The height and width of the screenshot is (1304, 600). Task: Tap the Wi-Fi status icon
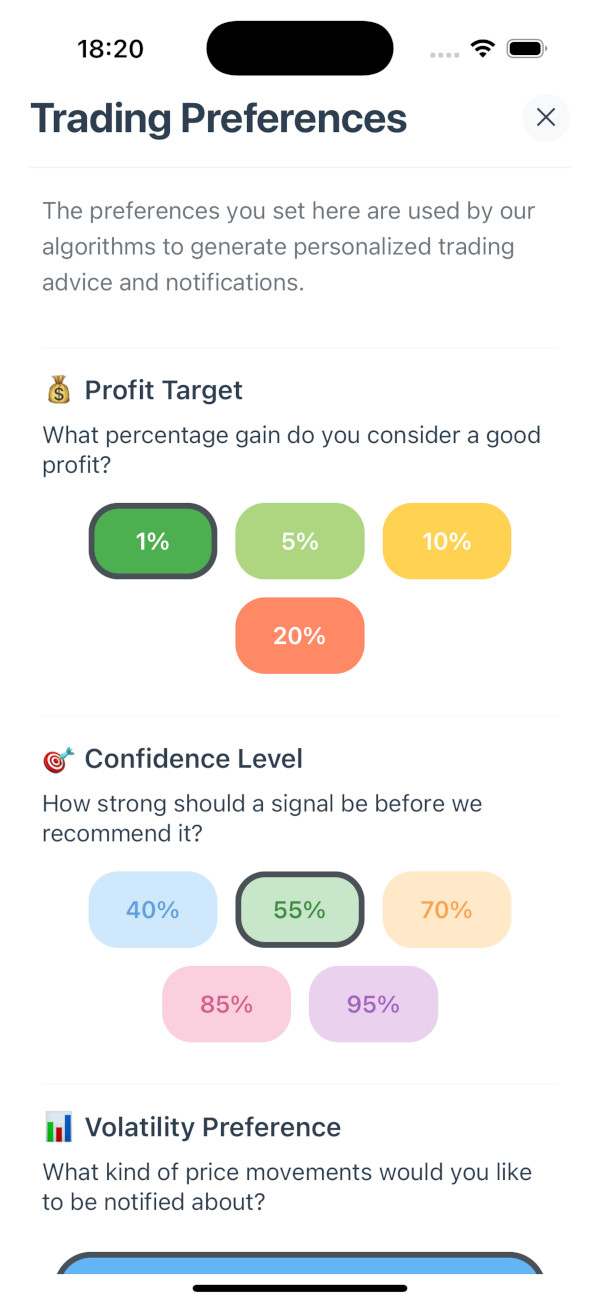pyautogui.click(x=484, y=49)
